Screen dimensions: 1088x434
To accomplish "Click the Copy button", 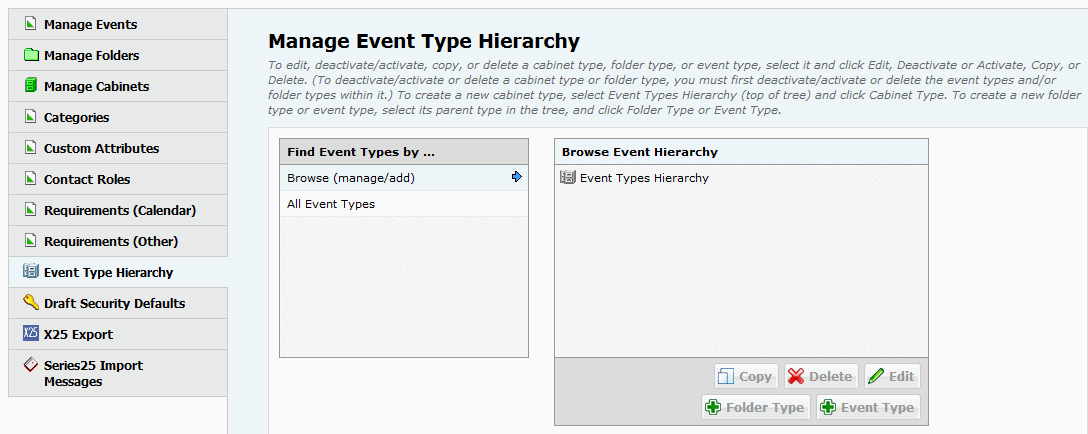I will [x=746, y=376].
